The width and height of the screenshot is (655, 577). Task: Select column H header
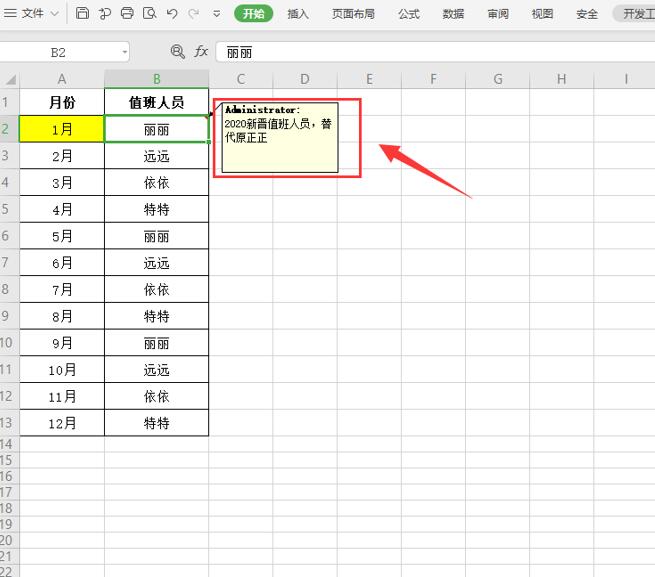click(x=561, y=79)
